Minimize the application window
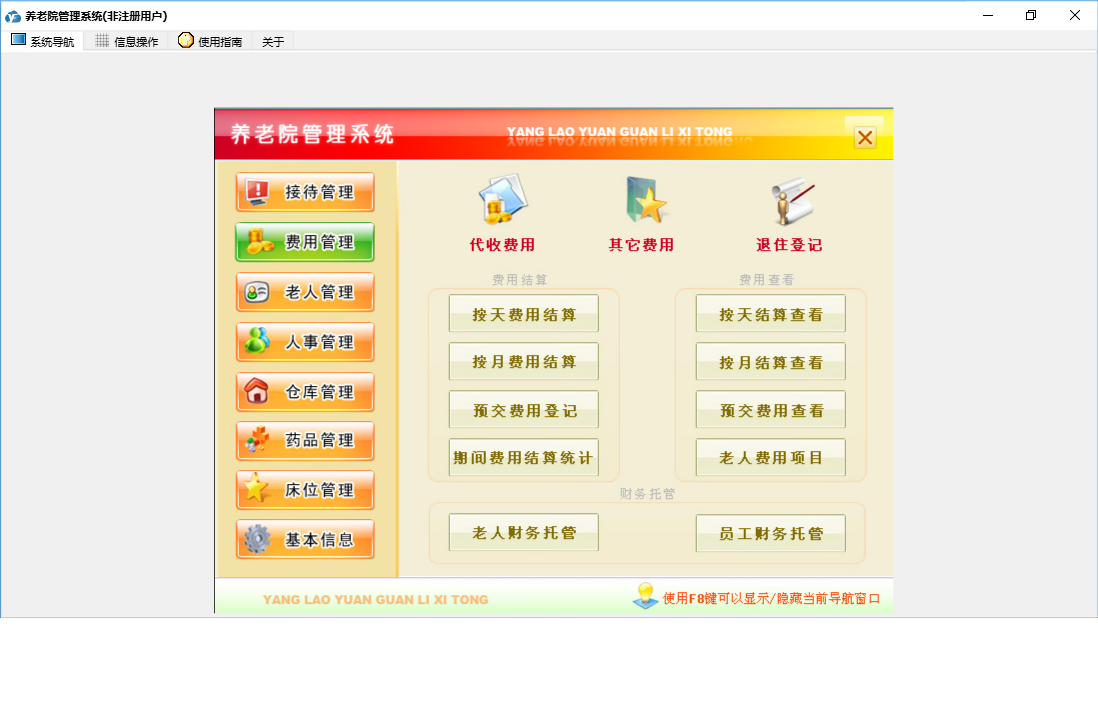 [988, 15]
